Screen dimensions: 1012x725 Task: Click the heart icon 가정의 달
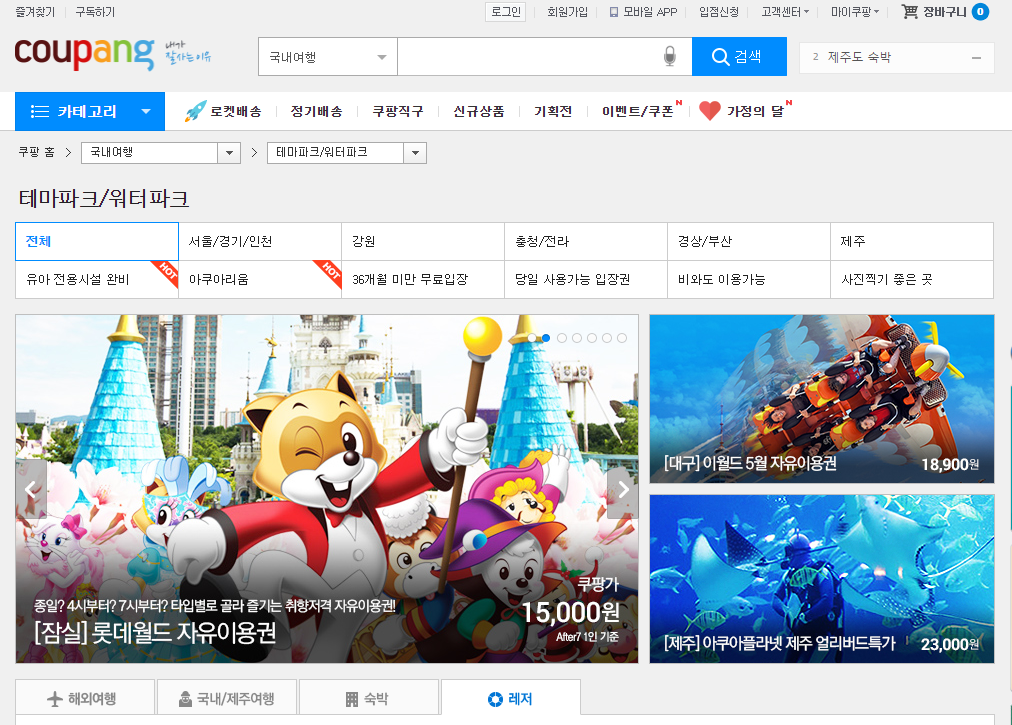pyautogui.click(x=709, y=111)
